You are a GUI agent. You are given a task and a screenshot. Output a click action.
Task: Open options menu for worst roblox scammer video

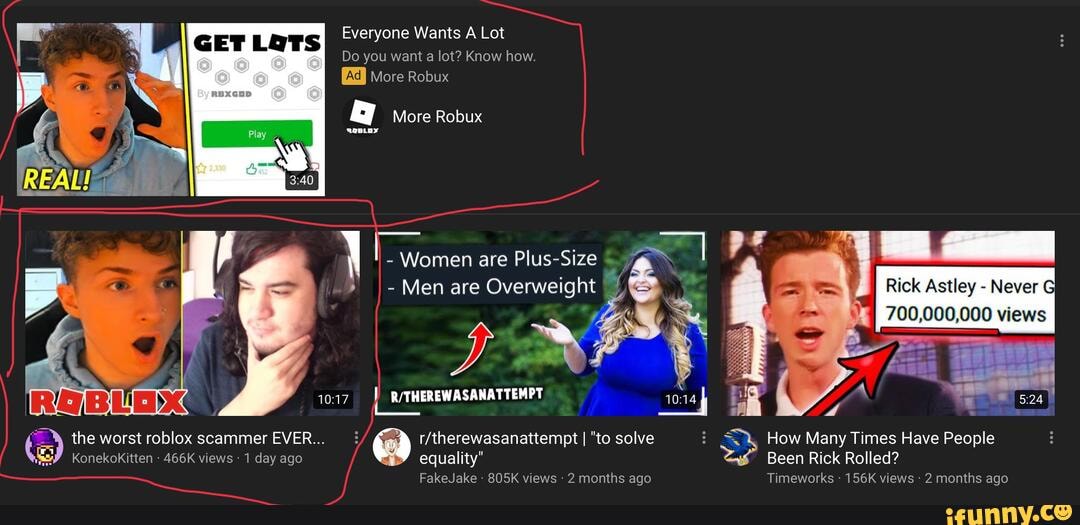pos(357,438)
